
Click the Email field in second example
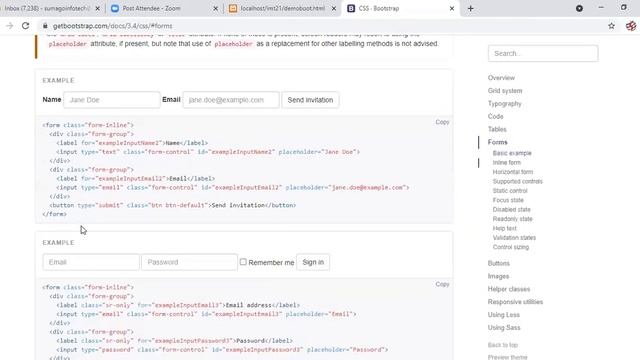coord(91,262)
